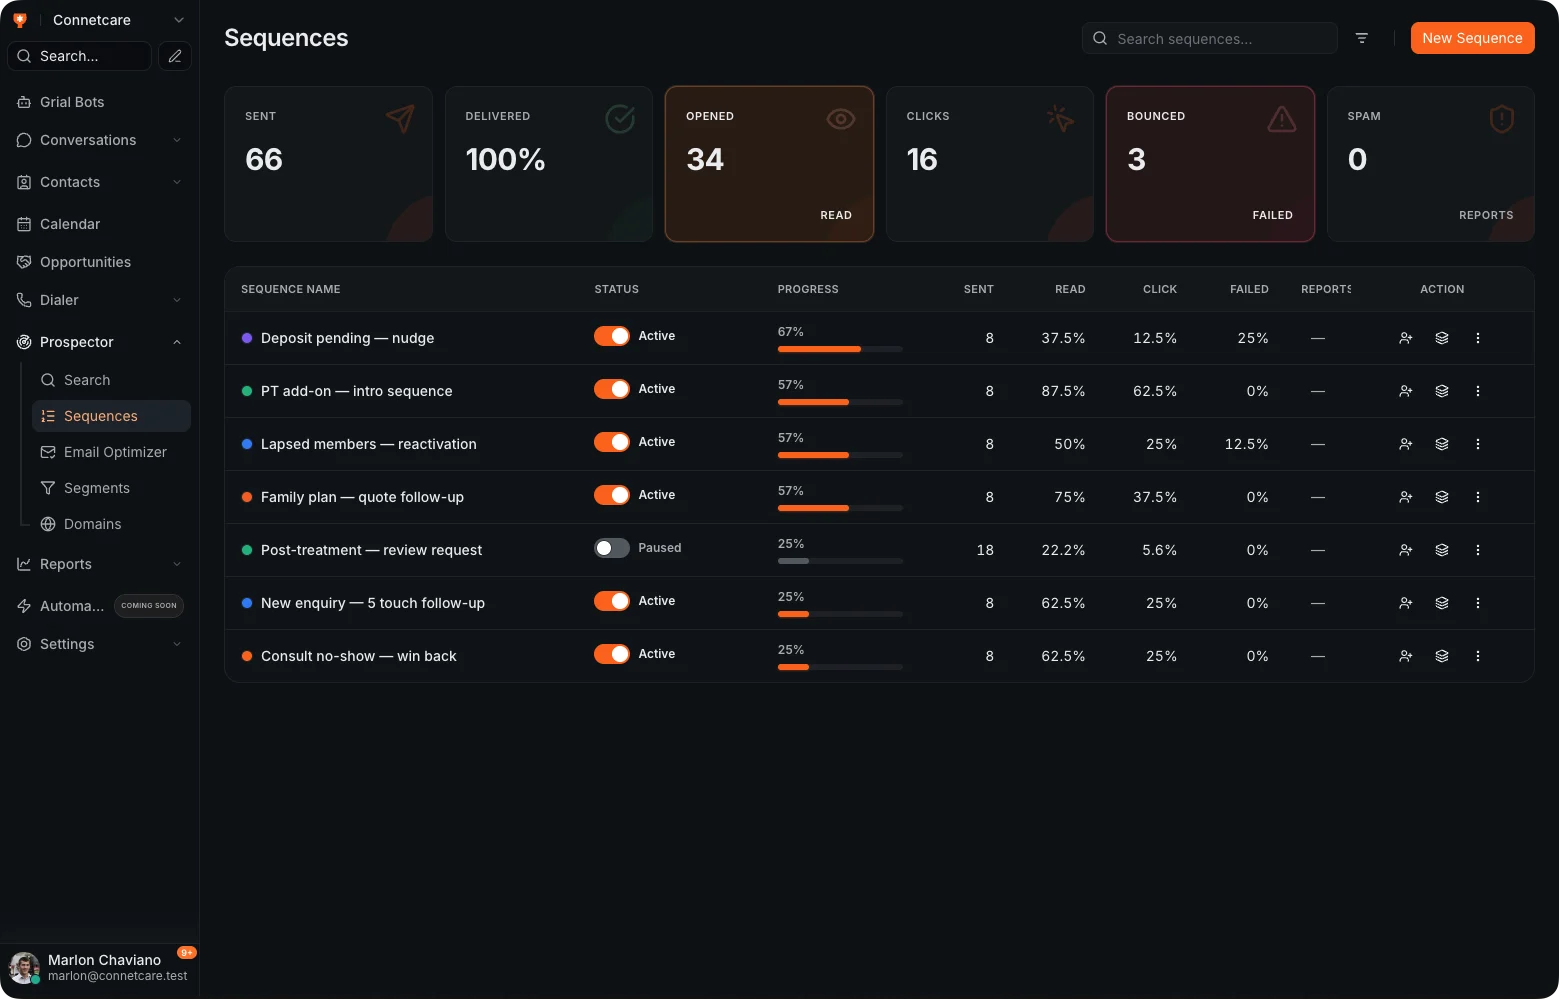Open the three-dot menu for the New enquiry row
1559x999 pixels.
pyautogui.click(x=1477, y=603)
